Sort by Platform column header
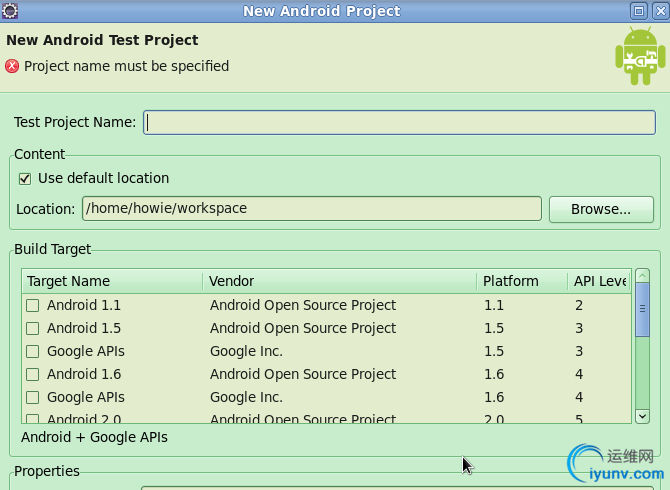 (522, 281)
